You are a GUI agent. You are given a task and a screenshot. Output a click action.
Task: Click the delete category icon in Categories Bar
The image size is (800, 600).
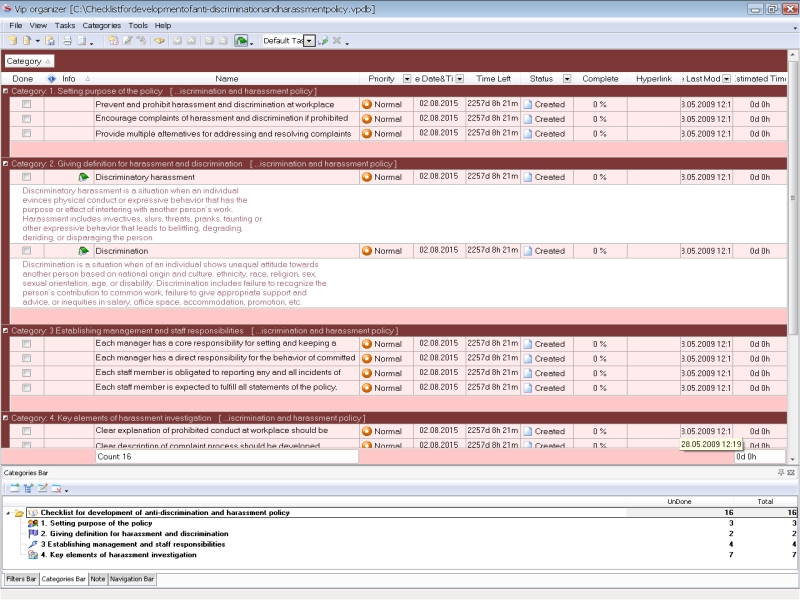coord(57,488)
